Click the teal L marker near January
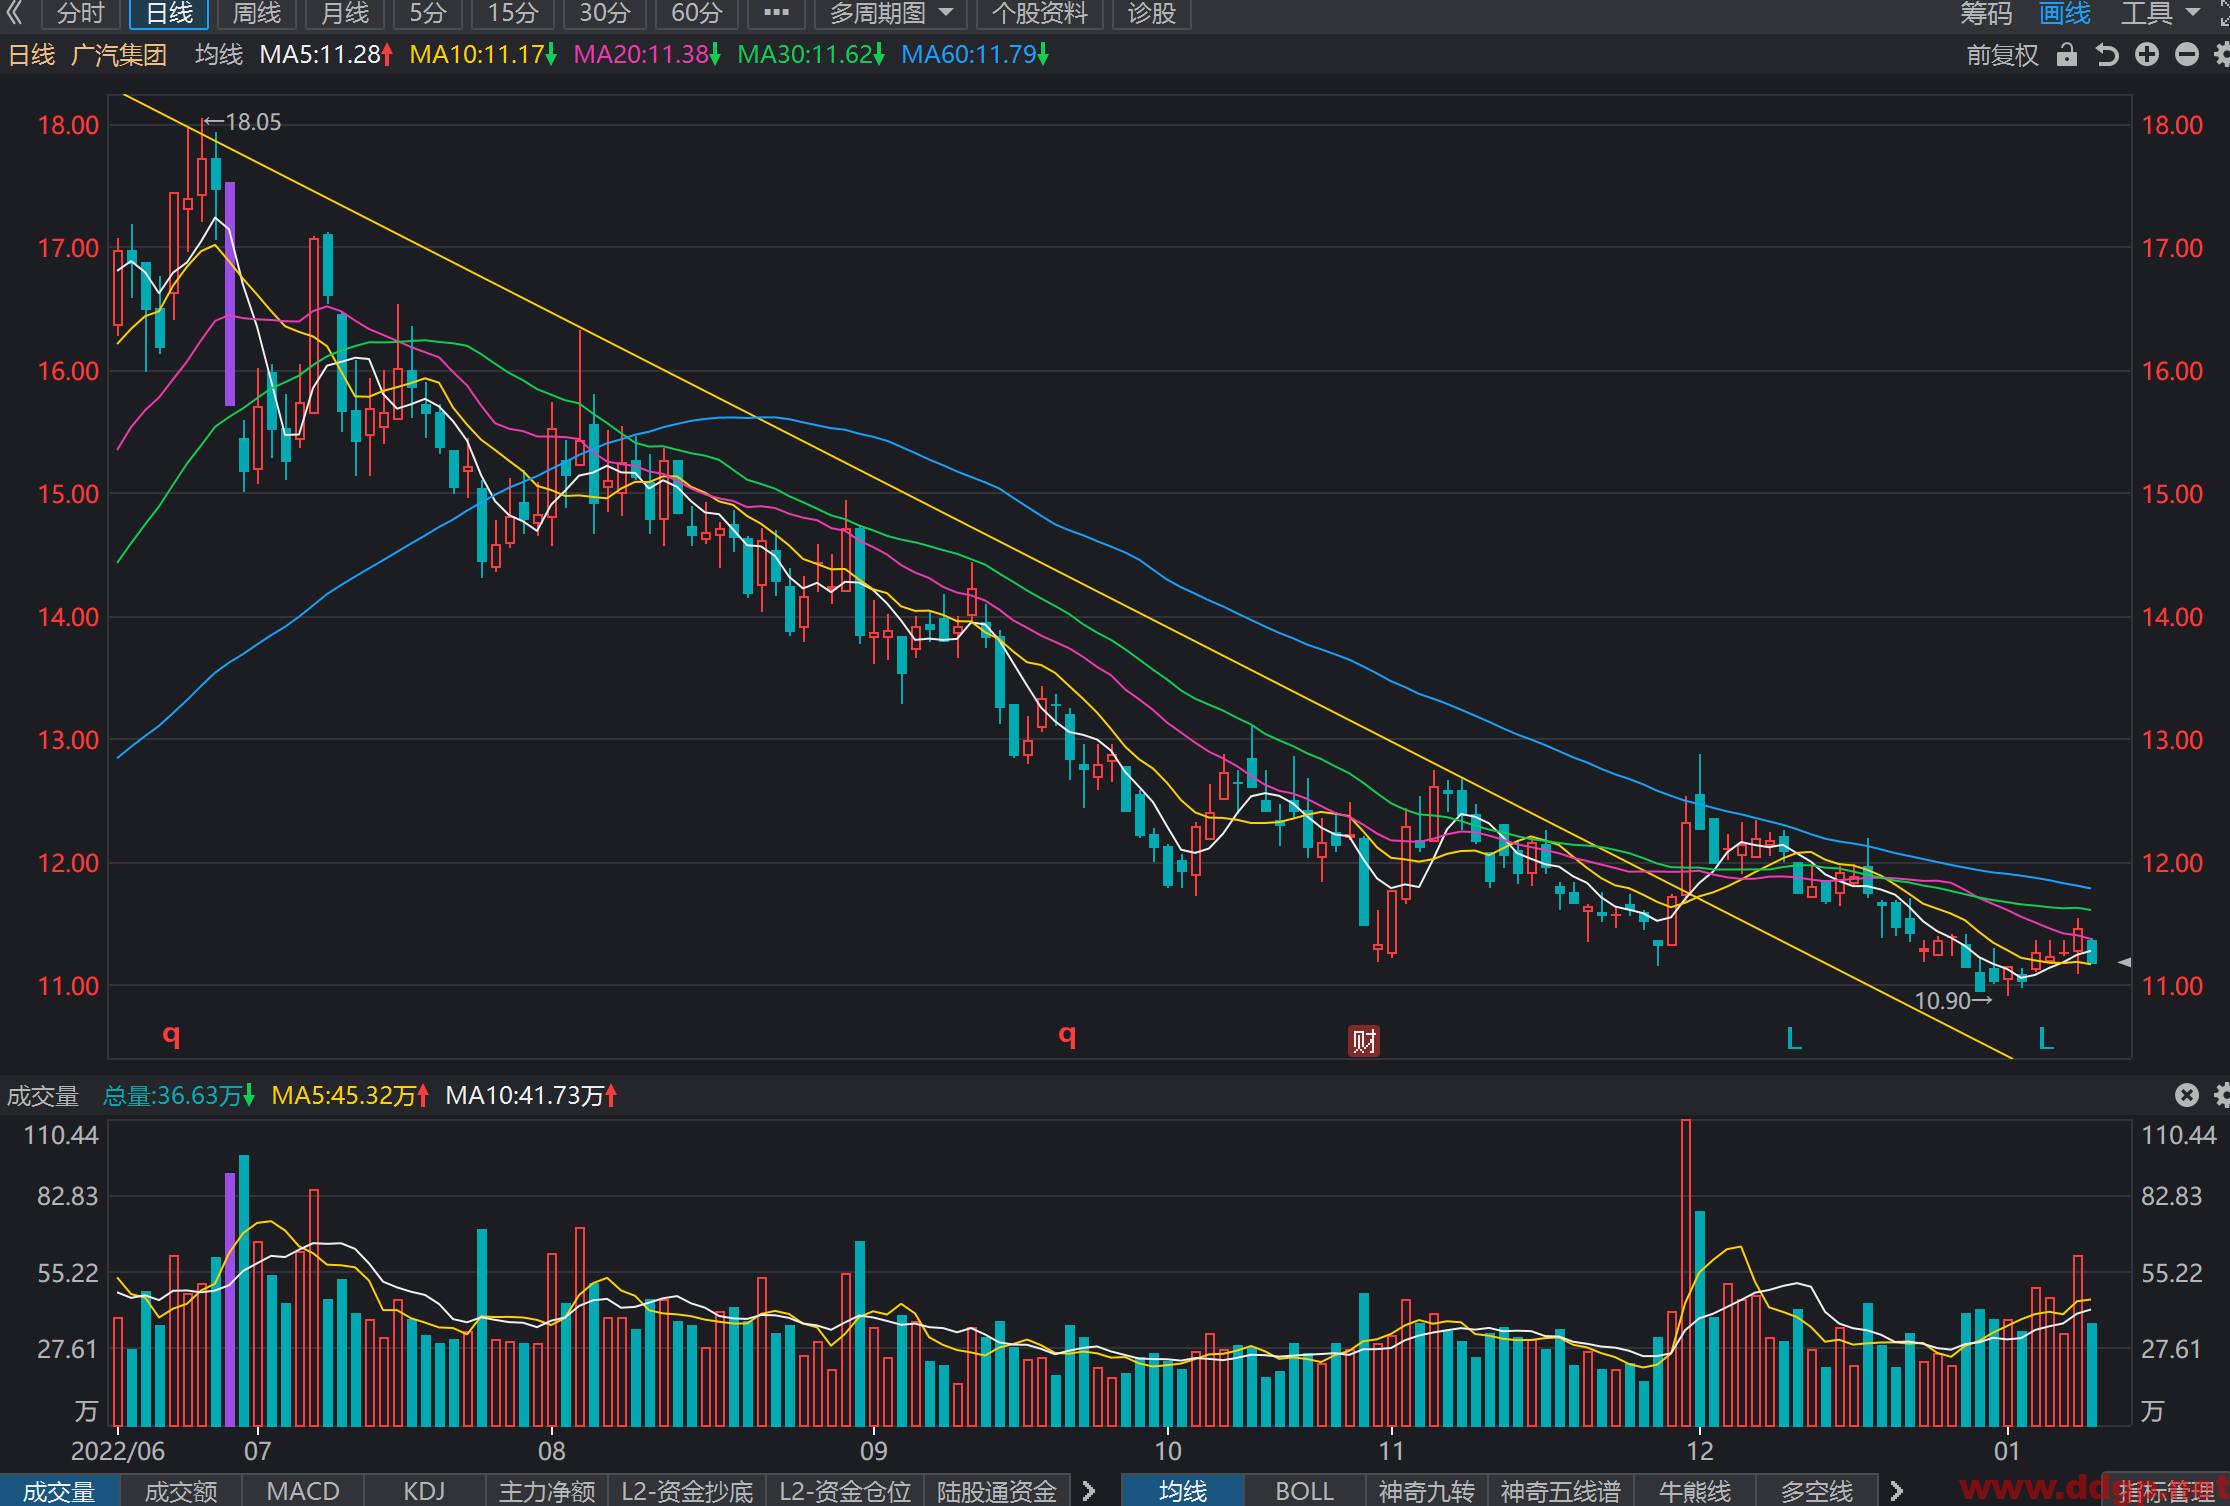 tap(2046, 1039)
